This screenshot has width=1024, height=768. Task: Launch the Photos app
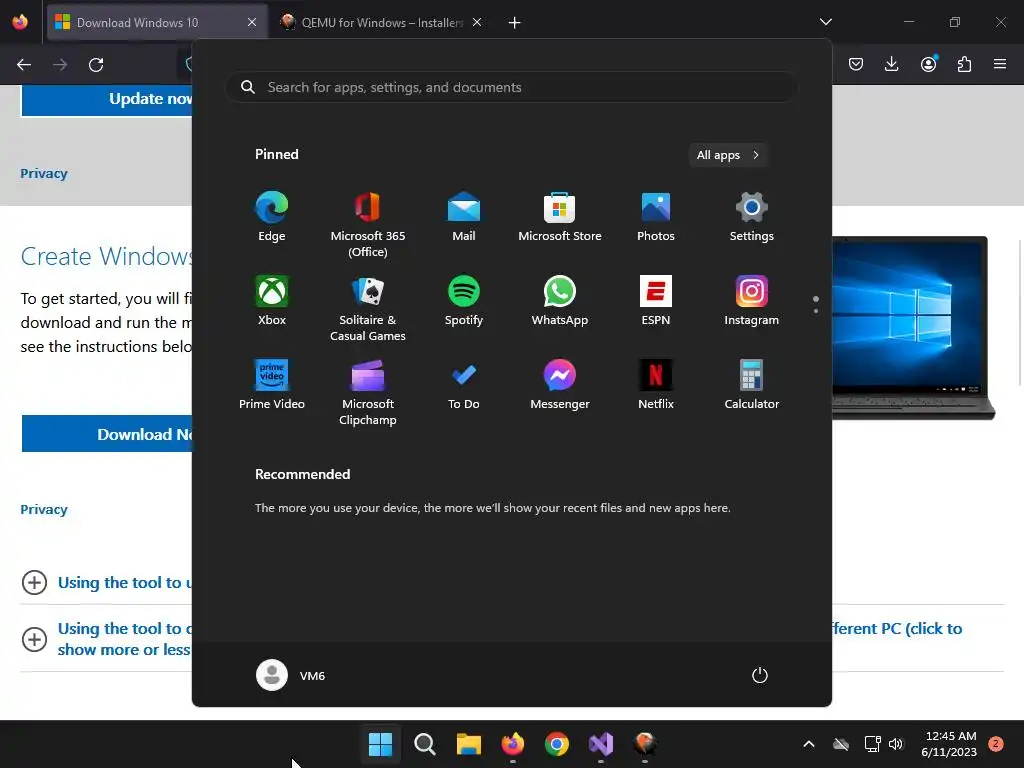tap(656, 217)
